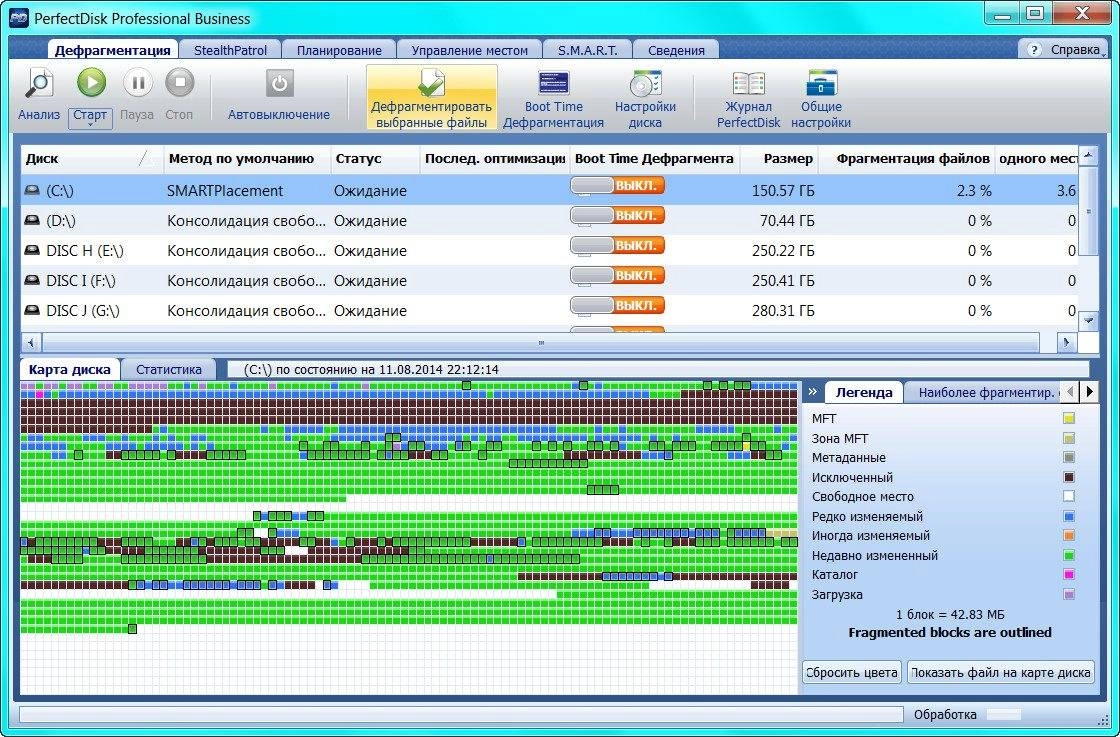Click the Анализ magnifier icon
The width and height of the screenshot is (1120, 737).
pos(39,84)
